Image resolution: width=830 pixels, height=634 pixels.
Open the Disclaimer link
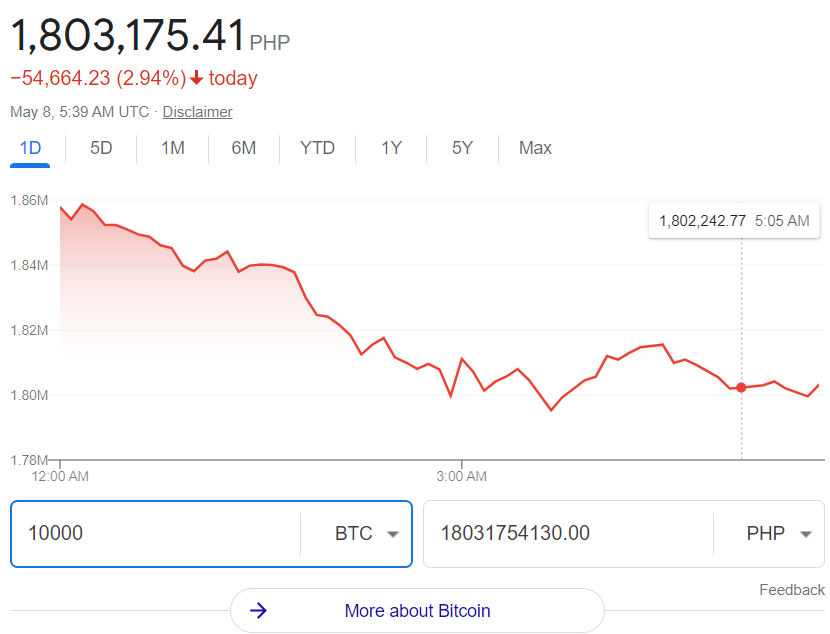click(197, 112)
